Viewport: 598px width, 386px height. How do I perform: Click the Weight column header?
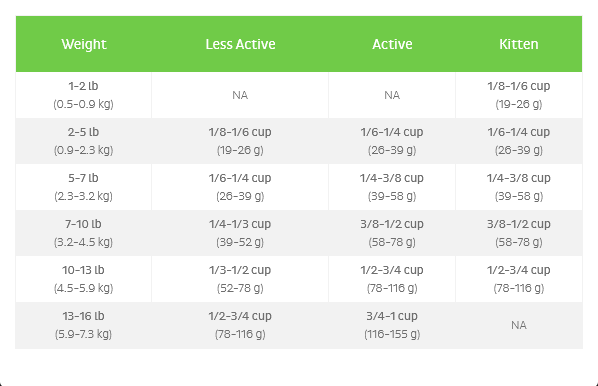[84, 44]
